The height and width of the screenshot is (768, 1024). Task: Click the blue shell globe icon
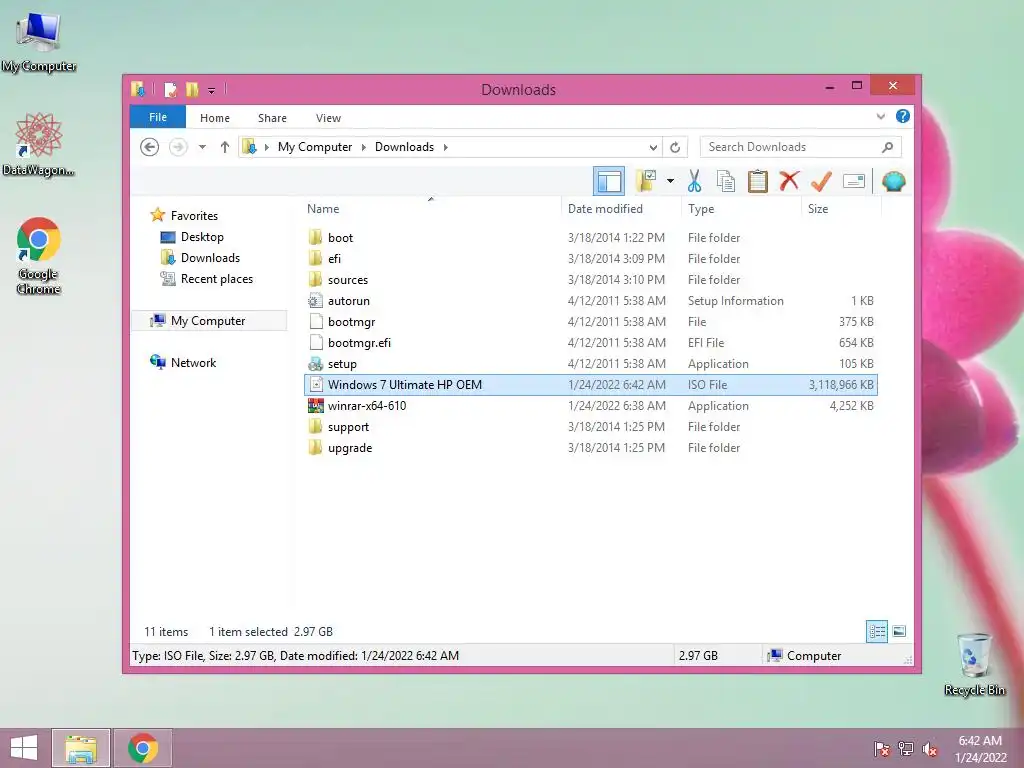(x=893, y=181)
